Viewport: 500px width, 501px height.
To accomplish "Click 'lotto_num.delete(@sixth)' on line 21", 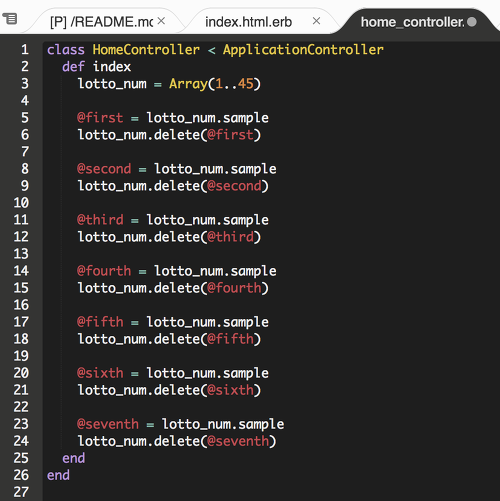I will (169, 390).
